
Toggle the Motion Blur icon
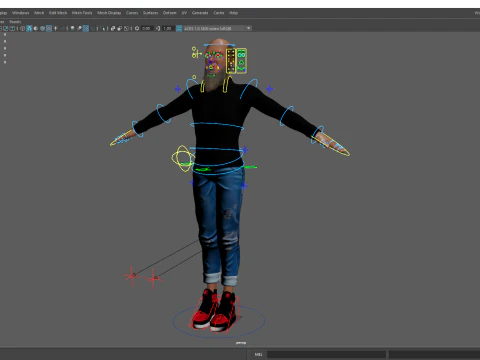click(79, 28)
